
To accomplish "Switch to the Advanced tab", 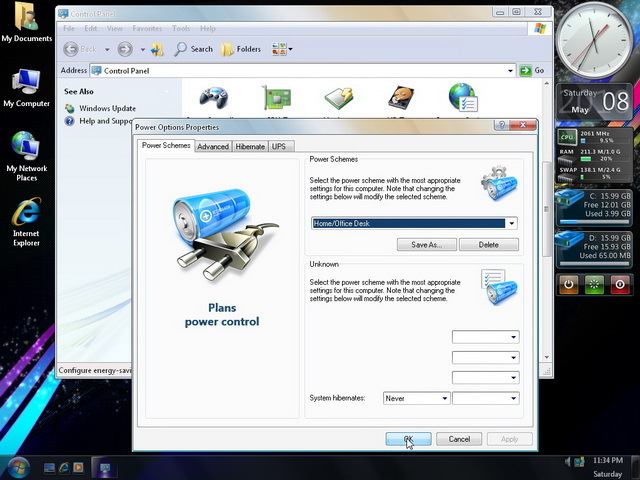I will click(x=213, y=147).
